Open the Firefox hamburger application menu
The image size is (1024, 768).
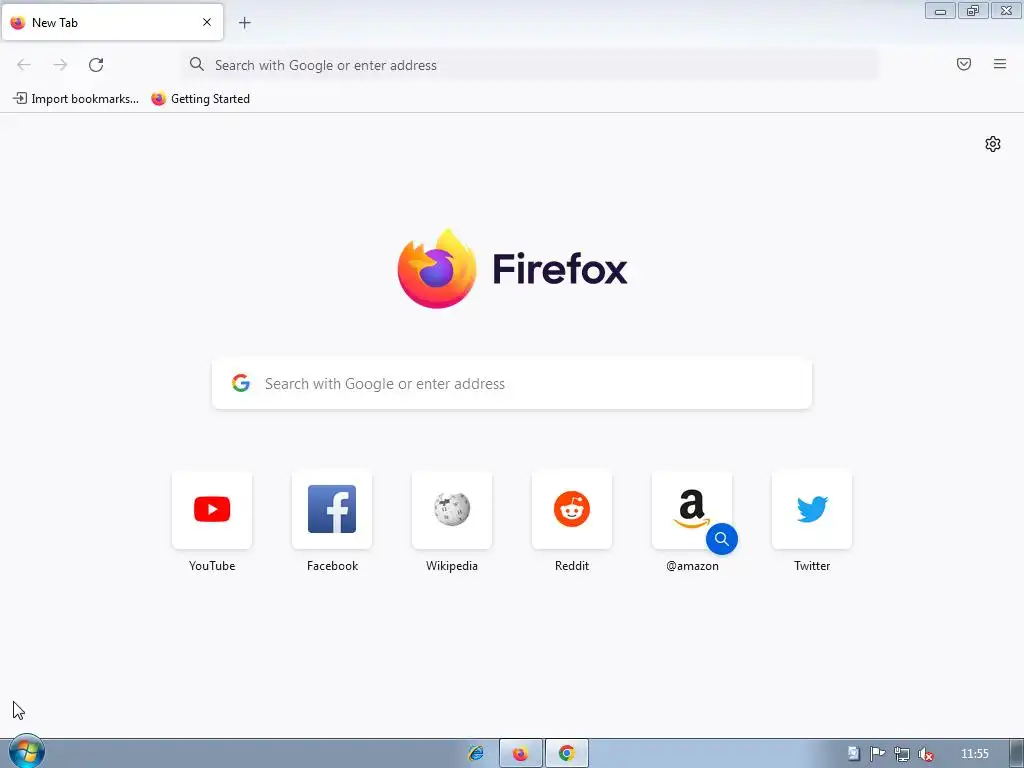pyautogui.click(x=1000, y=64)
